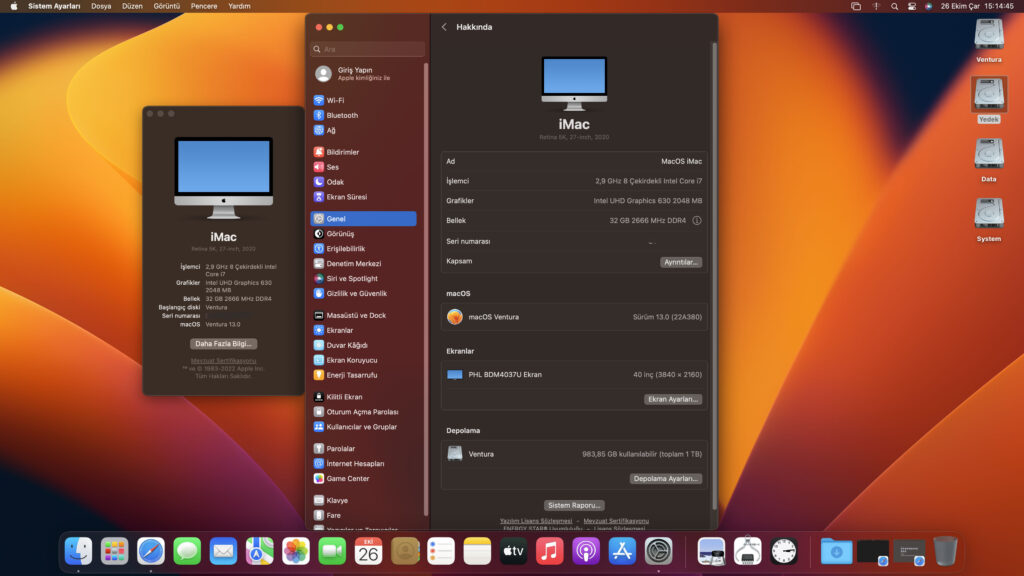Open Depolama Ayarları button
This screenshot has height=576, width=1024.
tap(665, 479)
